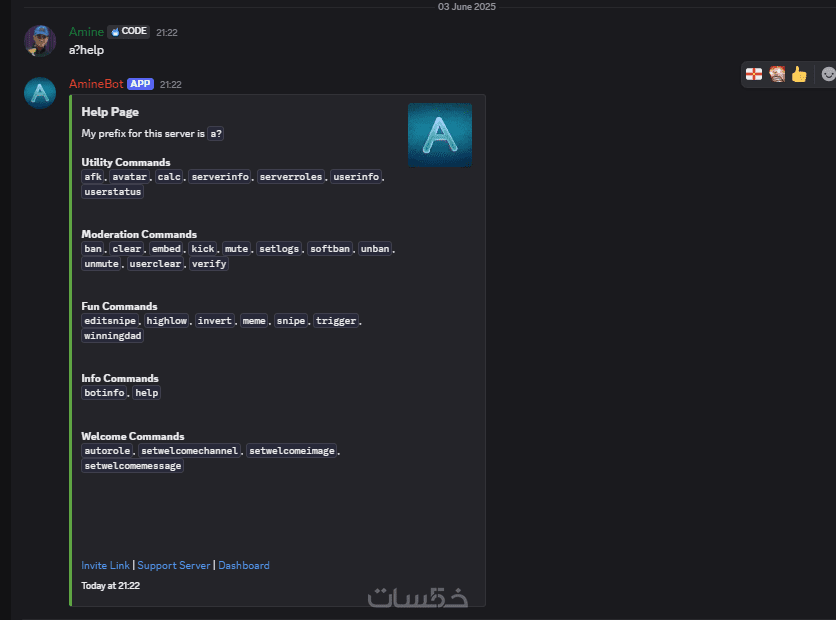Click the Amine username
Screen dimensions: 836x620
point(86,32)
